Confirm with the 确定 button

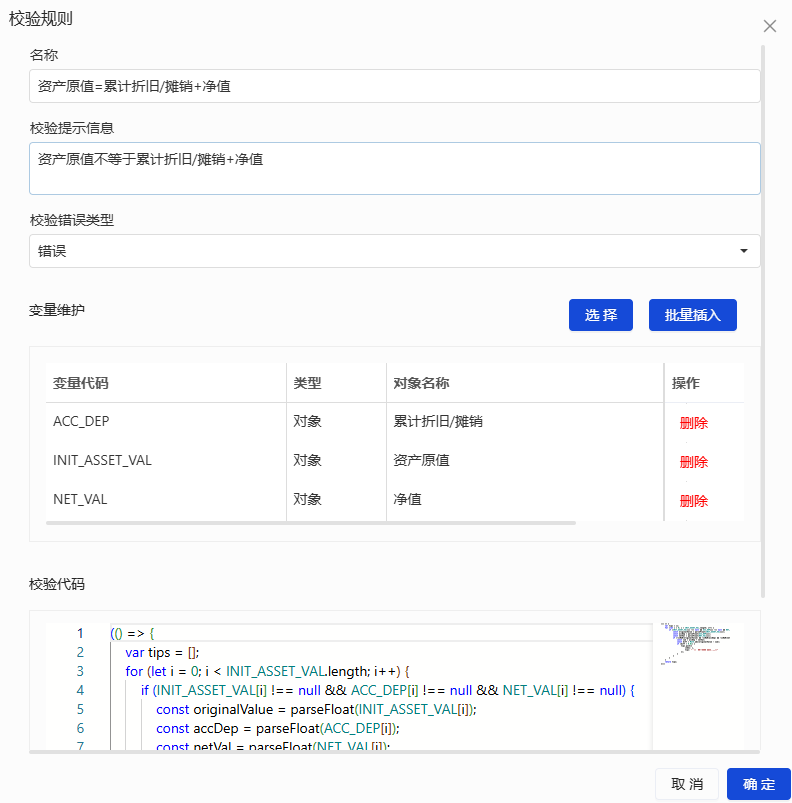pyautogui.click(x=758, y=784)
